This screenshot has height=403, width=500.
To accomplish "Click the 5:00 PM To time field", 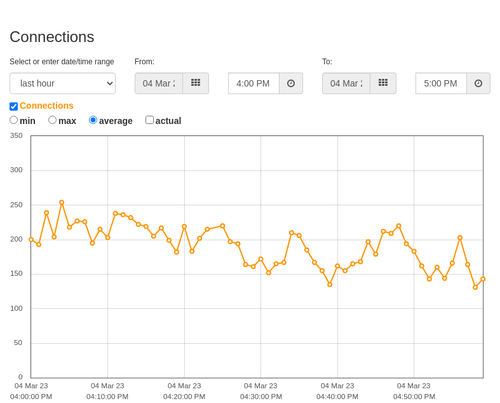I will point(441,83).
